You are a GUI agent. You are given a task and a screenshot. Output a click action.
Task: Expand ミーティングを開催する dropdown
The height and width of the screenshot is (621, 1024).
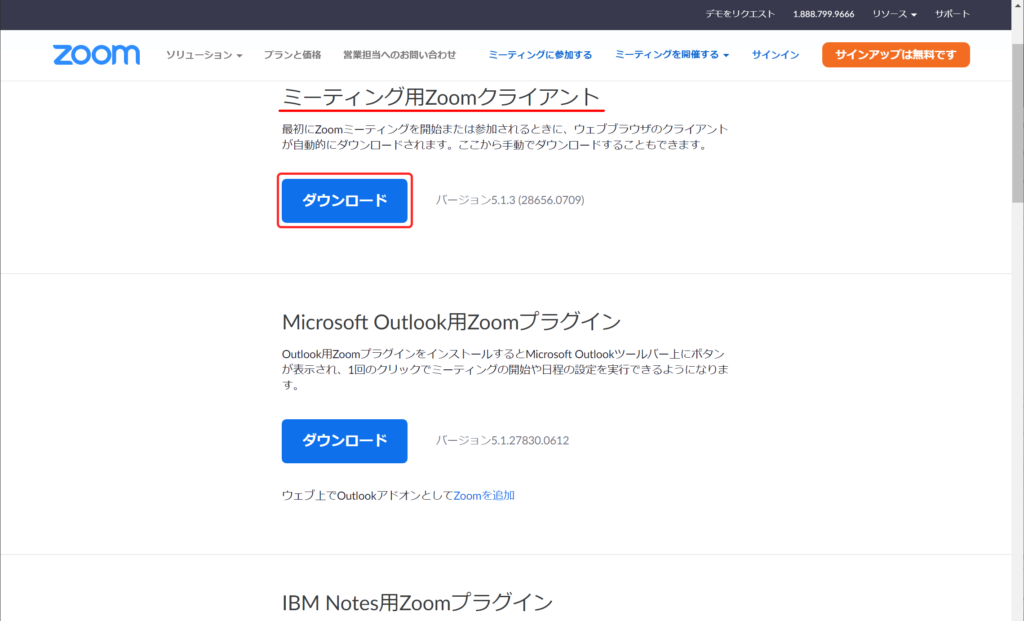671,55
